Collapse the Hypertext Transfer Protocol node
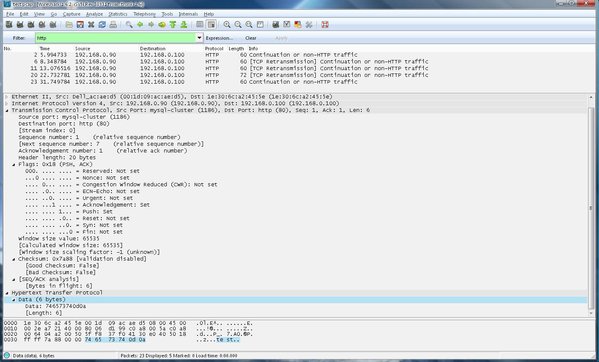 point(7,293)
